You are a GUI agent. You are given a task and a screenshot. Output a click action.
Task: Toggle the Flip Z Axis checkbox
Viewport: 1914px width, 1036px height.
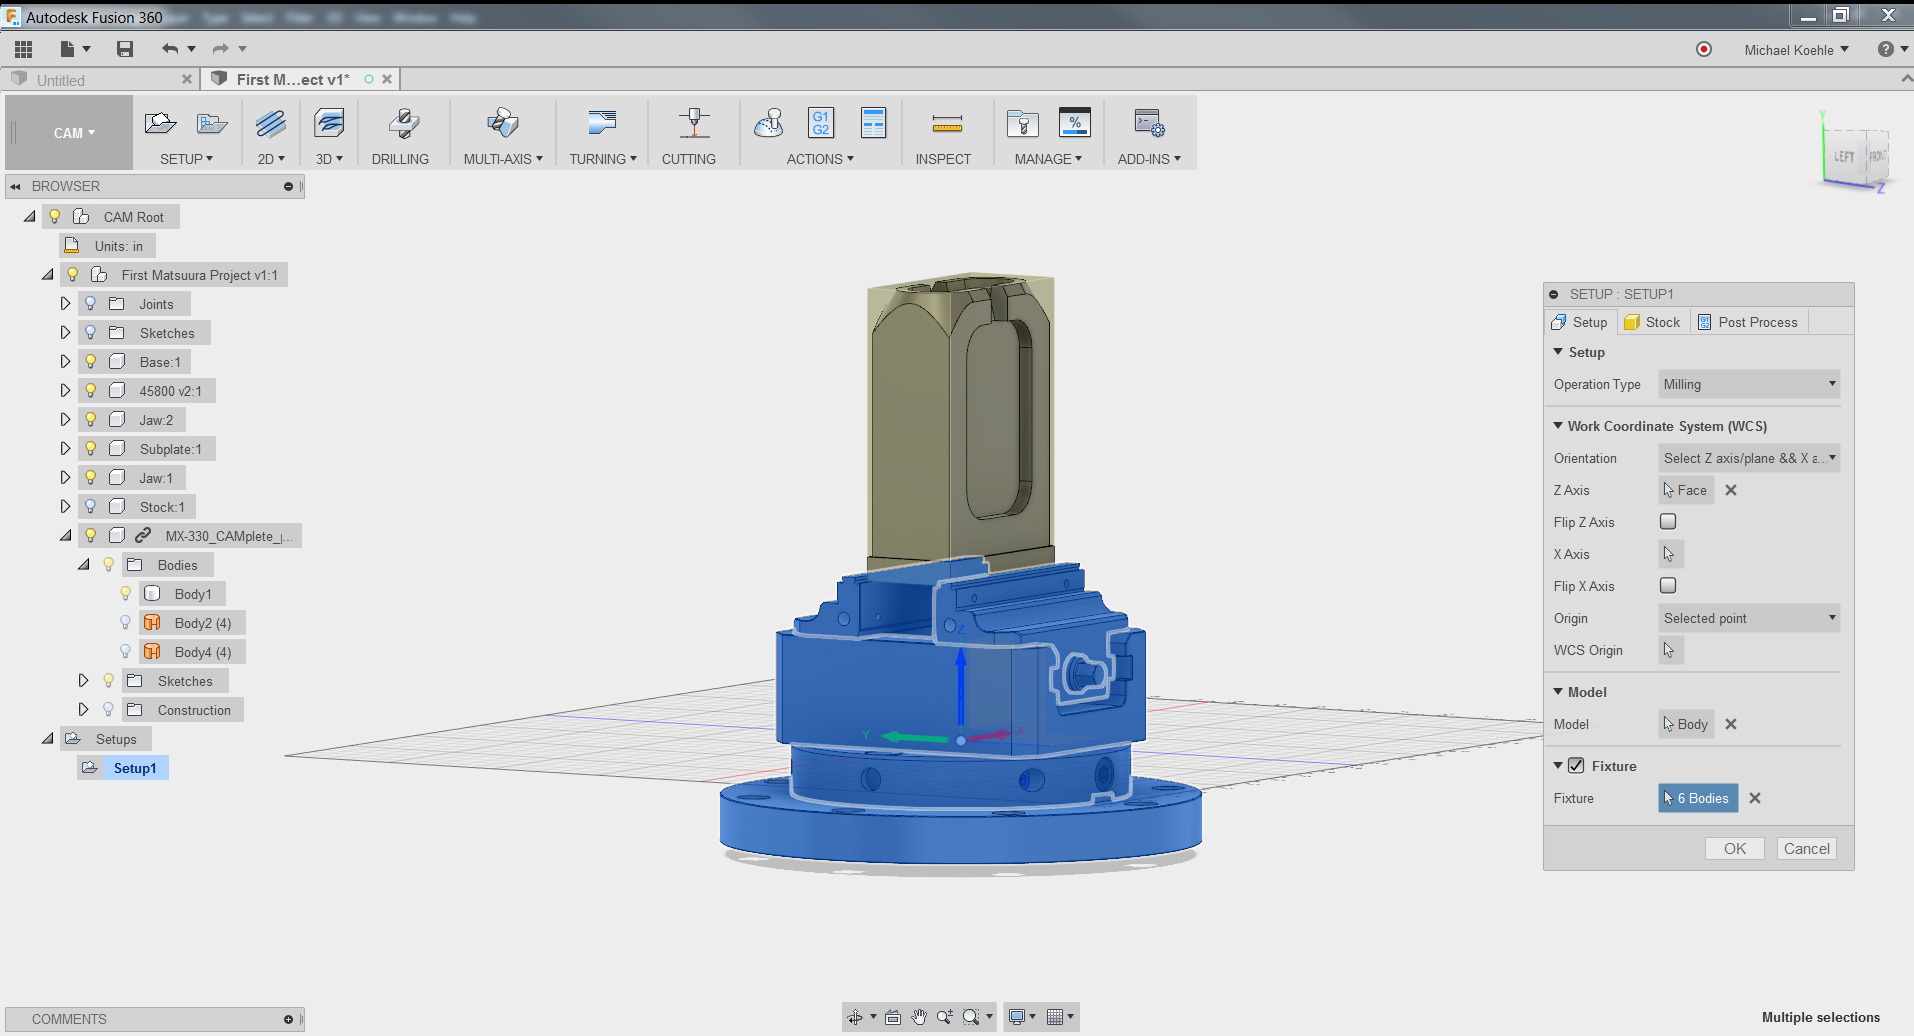(x=1668, y=521)
